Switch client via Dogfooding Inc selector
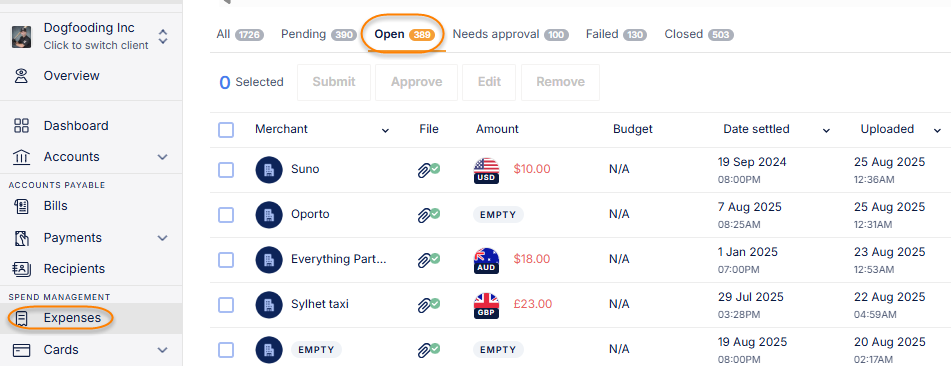The height and width of the screenshot is (366, 951). point(91,36)
